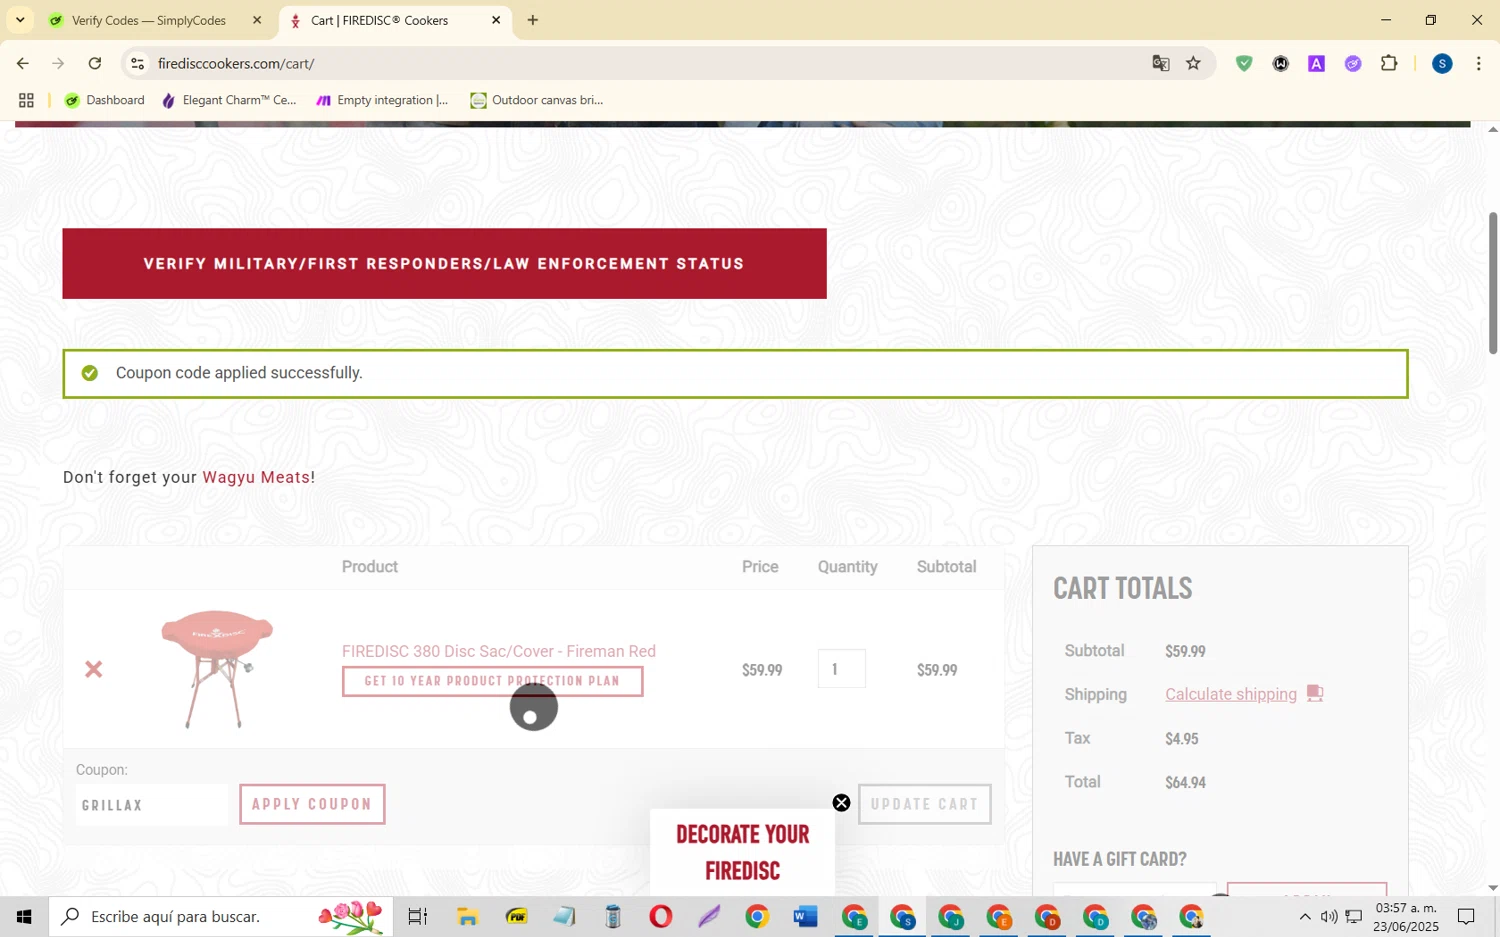Open a new browser tab
1500x937 pixels.
533,20
